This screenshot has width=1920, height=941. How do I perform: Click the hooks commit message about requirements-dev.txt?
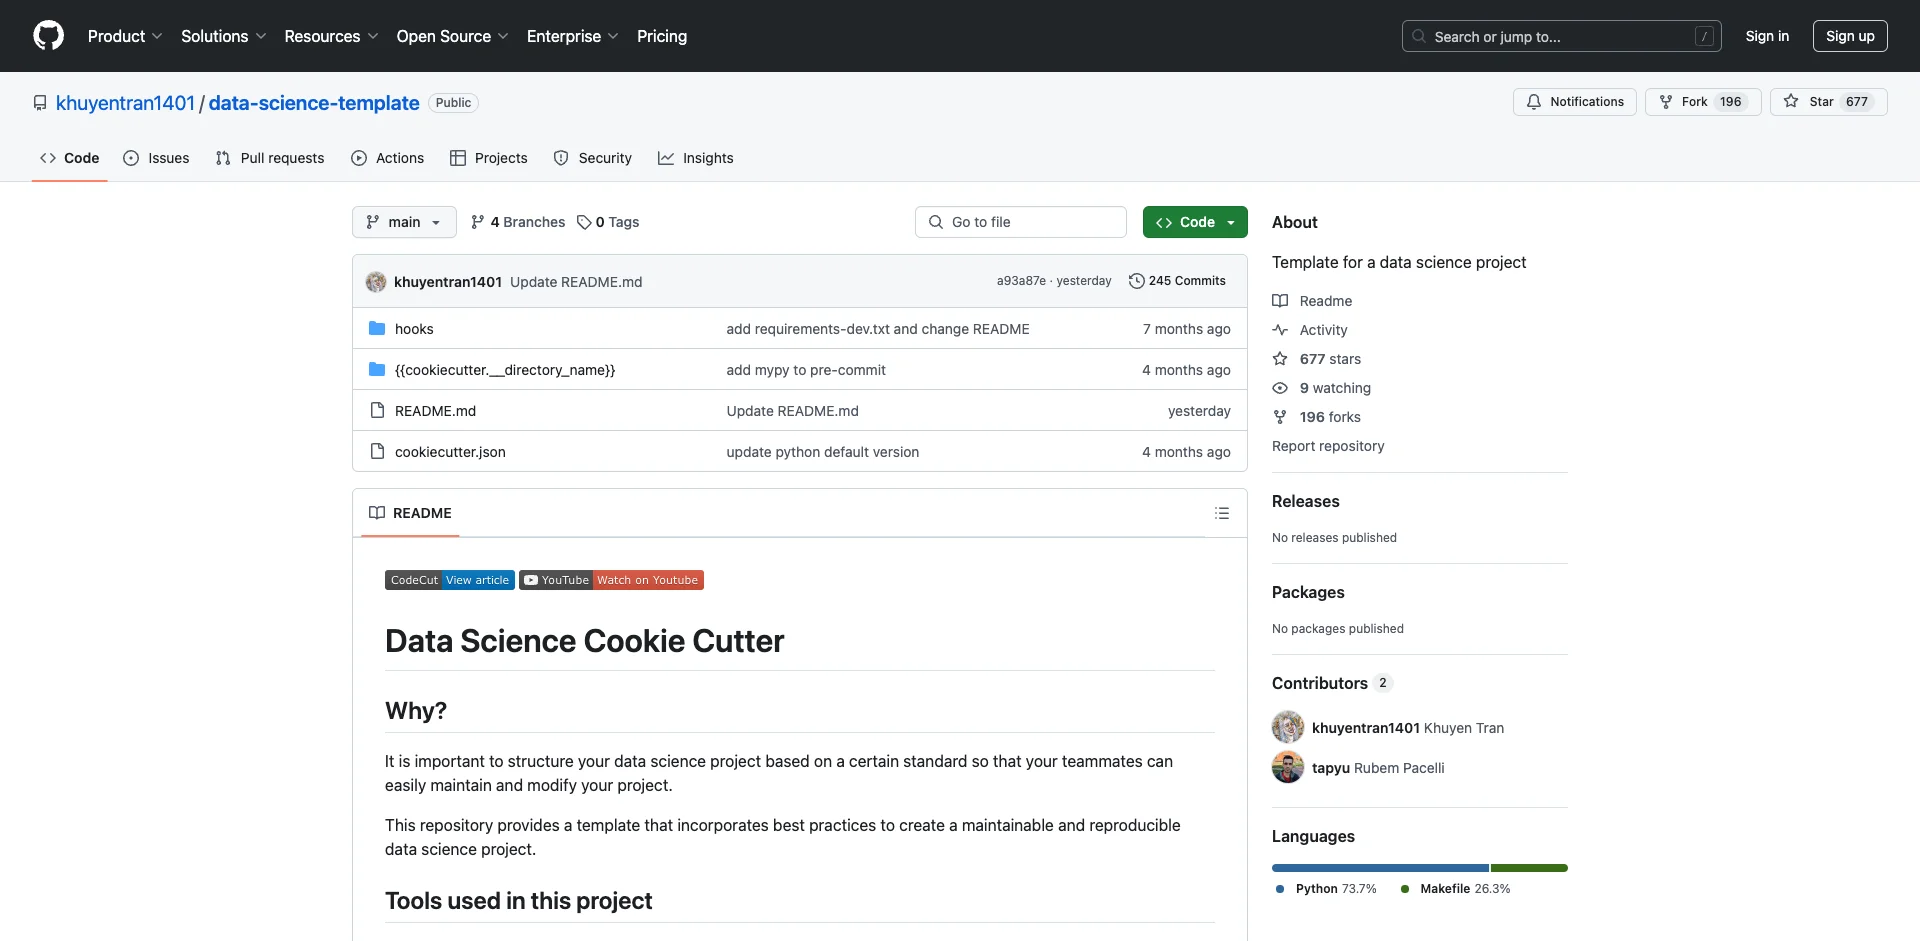tap(878, 329)
